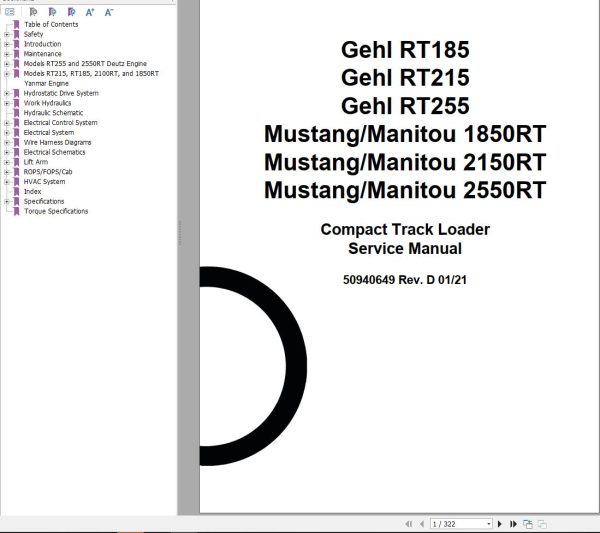Open the Safety bookmark
This screenshot has height=533, width=600.
33,34
